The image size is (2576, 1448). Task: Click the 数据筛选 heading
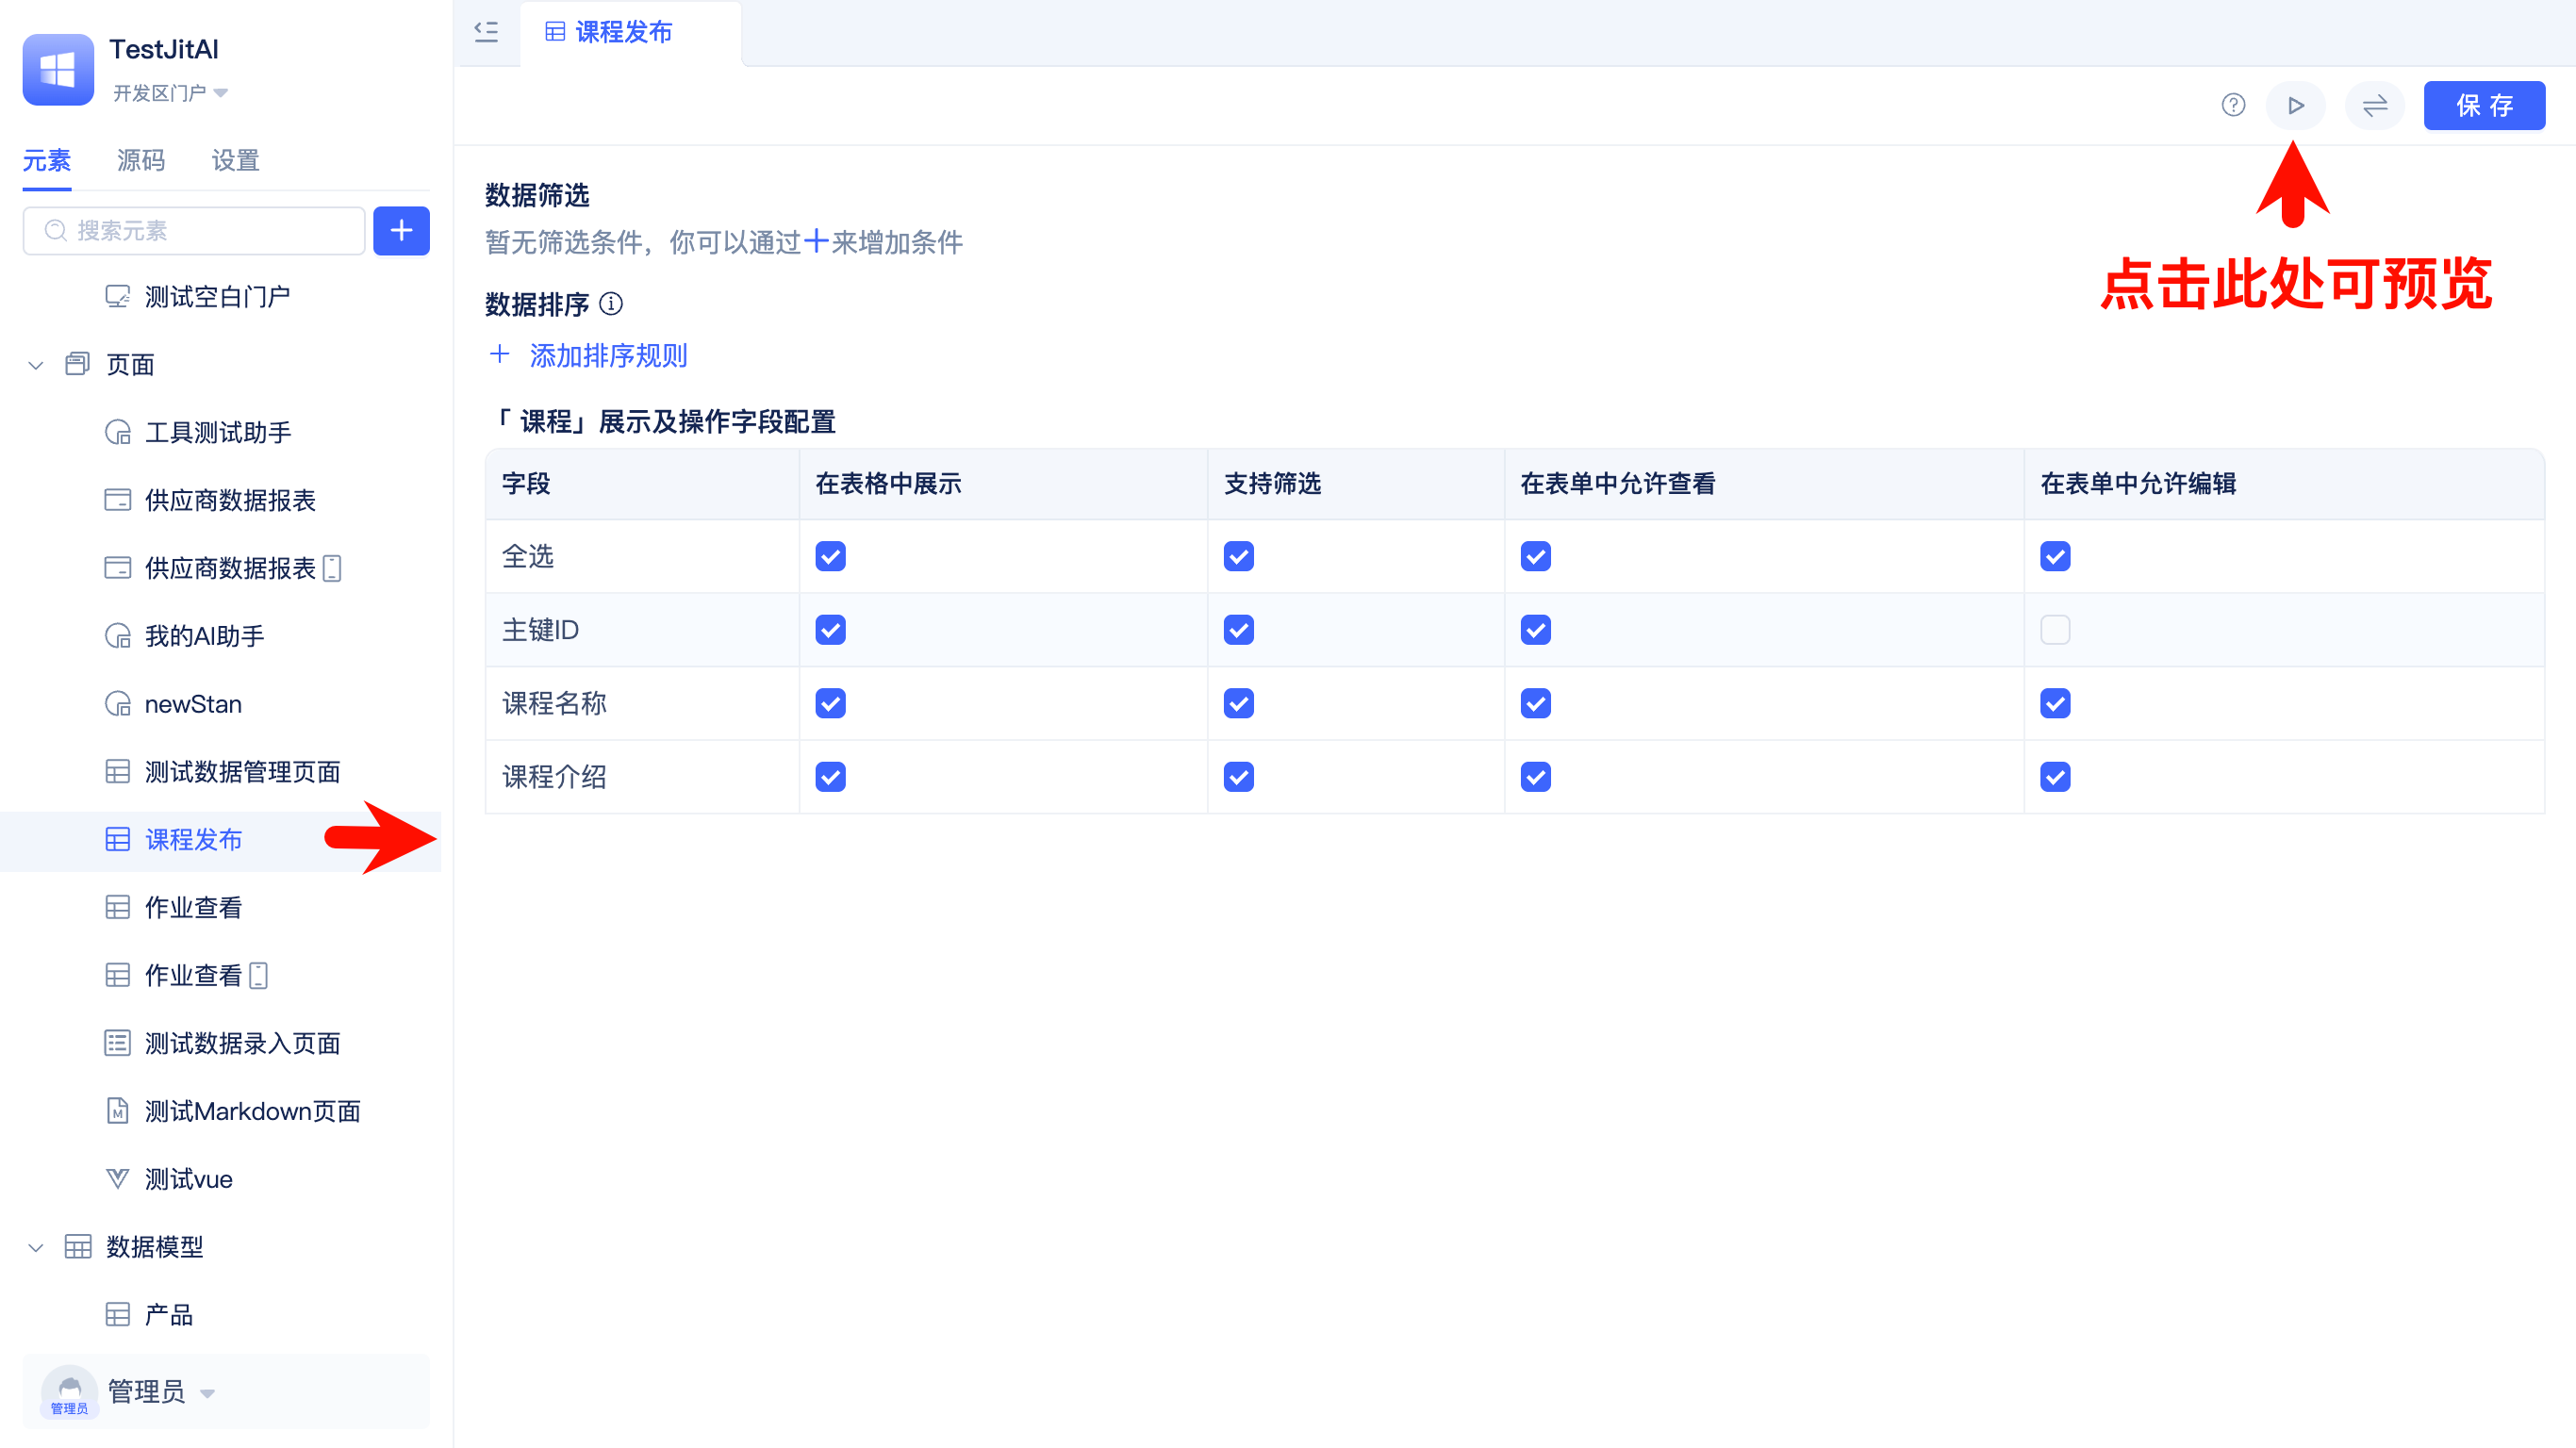click(537, 195)
